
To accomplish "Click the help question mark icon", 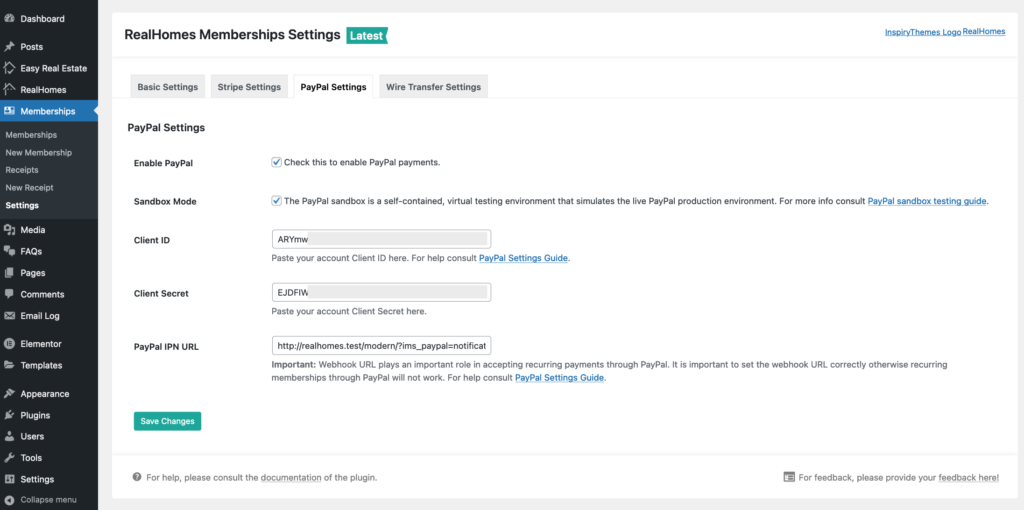I will point(137,477).
